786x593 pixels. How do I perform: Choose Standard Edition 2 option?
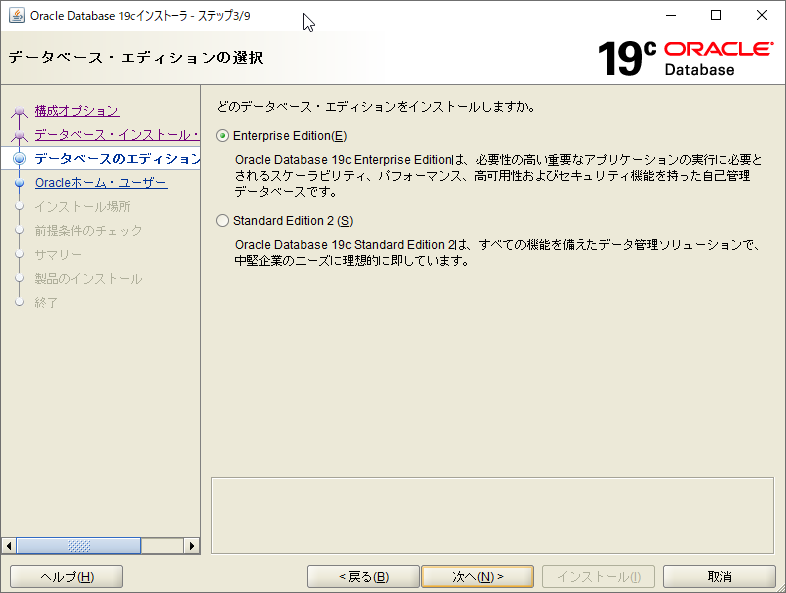point(223,221)
